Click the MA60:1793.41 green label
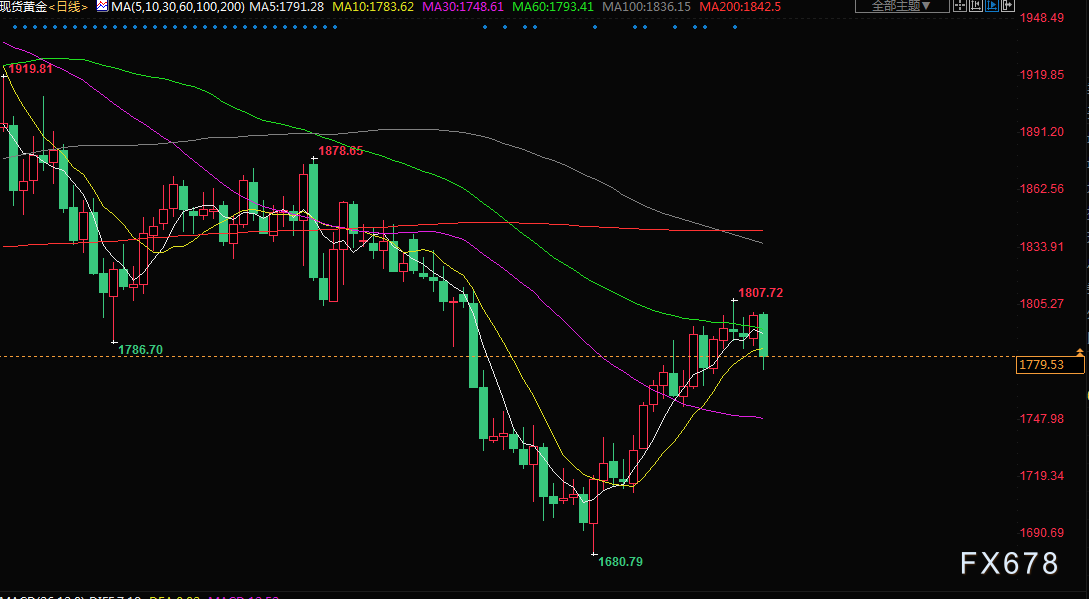 tap(553, 7)
